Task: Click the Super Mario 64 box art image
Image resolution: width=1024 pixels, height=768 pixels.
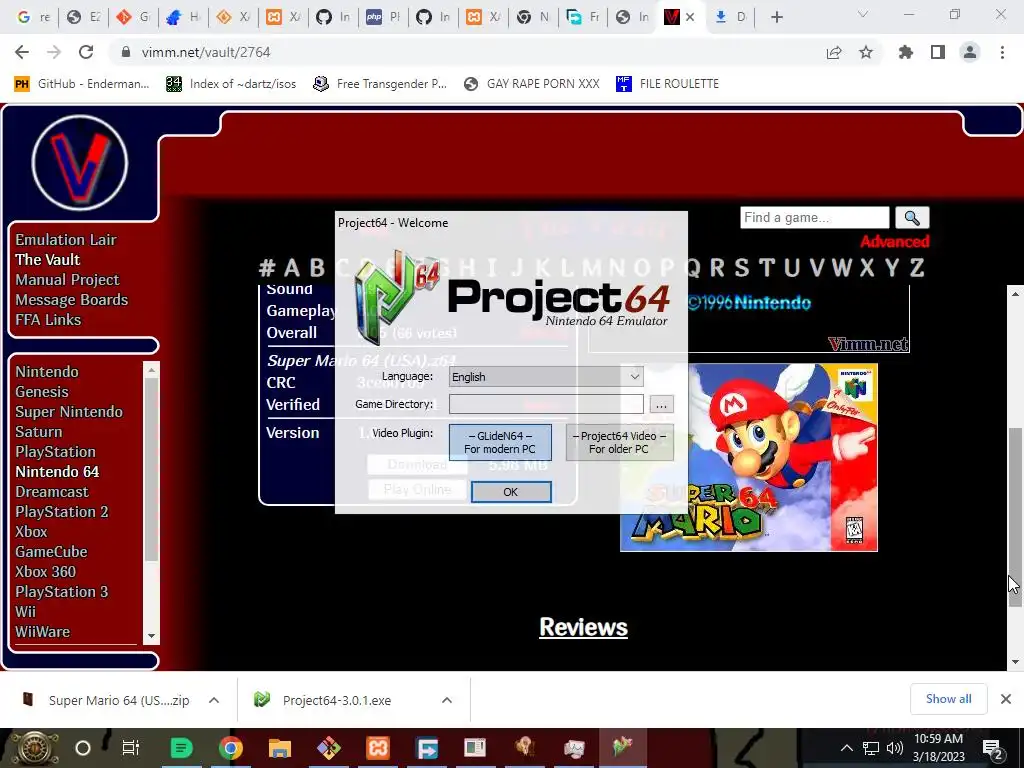Action: pyautogui.click(x=748, y=457)
